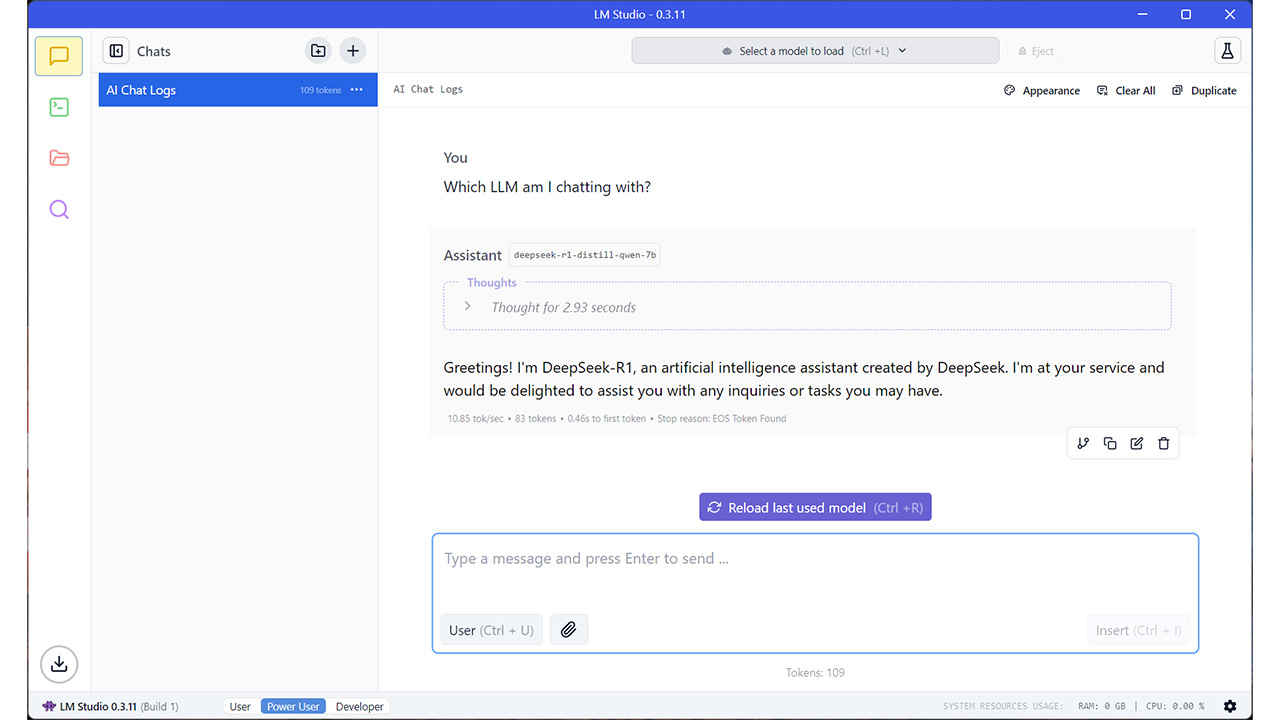Screen dimensions: 1280x720
Task: Edit the assistant message
Action: [x=1137, y=443]
